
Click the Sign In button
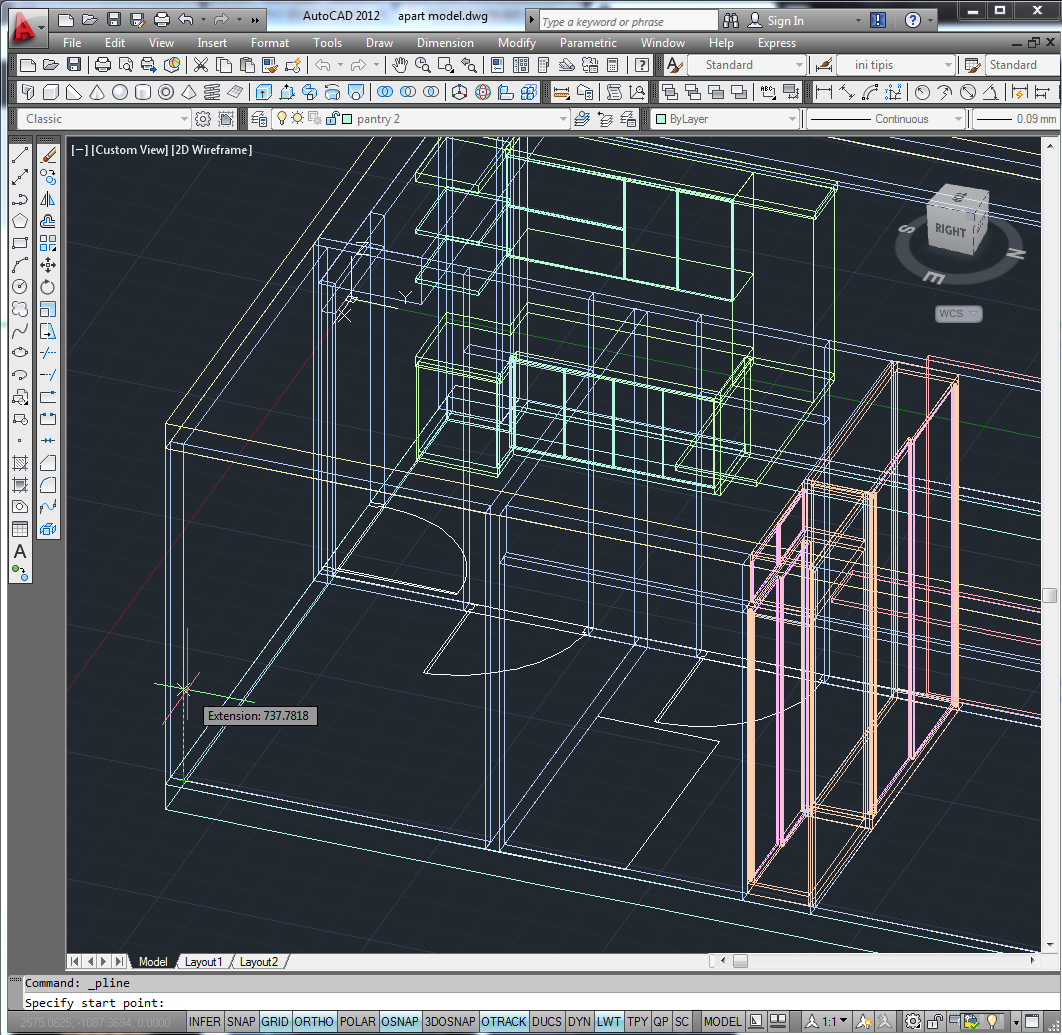(x=785, y=20)
